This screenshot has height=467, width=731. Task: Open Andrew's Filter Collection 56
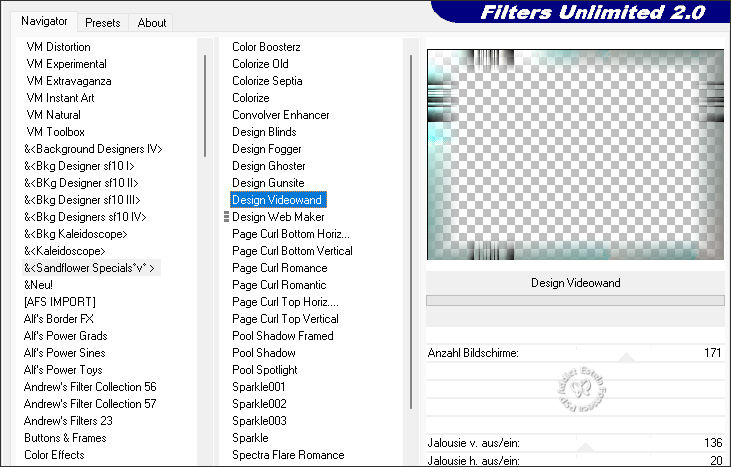coord(90,387)
